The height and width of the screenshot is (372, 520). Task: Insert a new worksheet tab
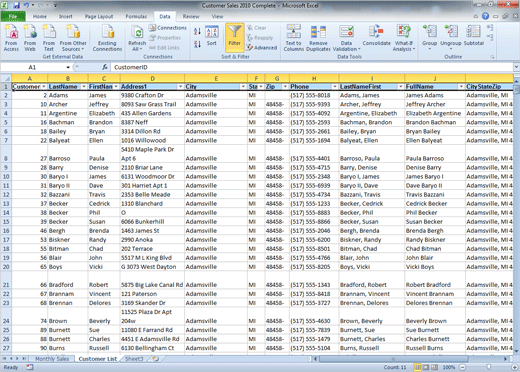click(155, 359)
